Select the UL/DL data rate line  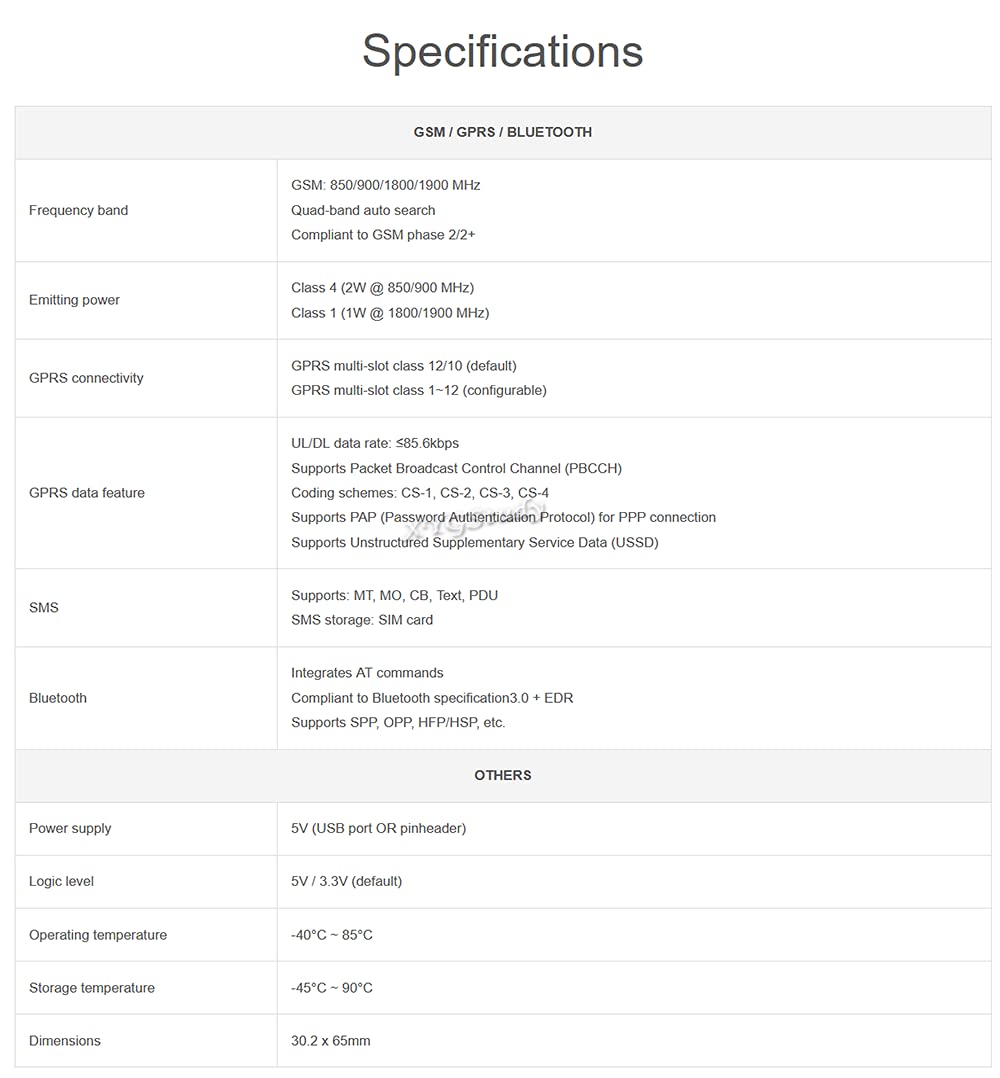(x=375, y=443)
